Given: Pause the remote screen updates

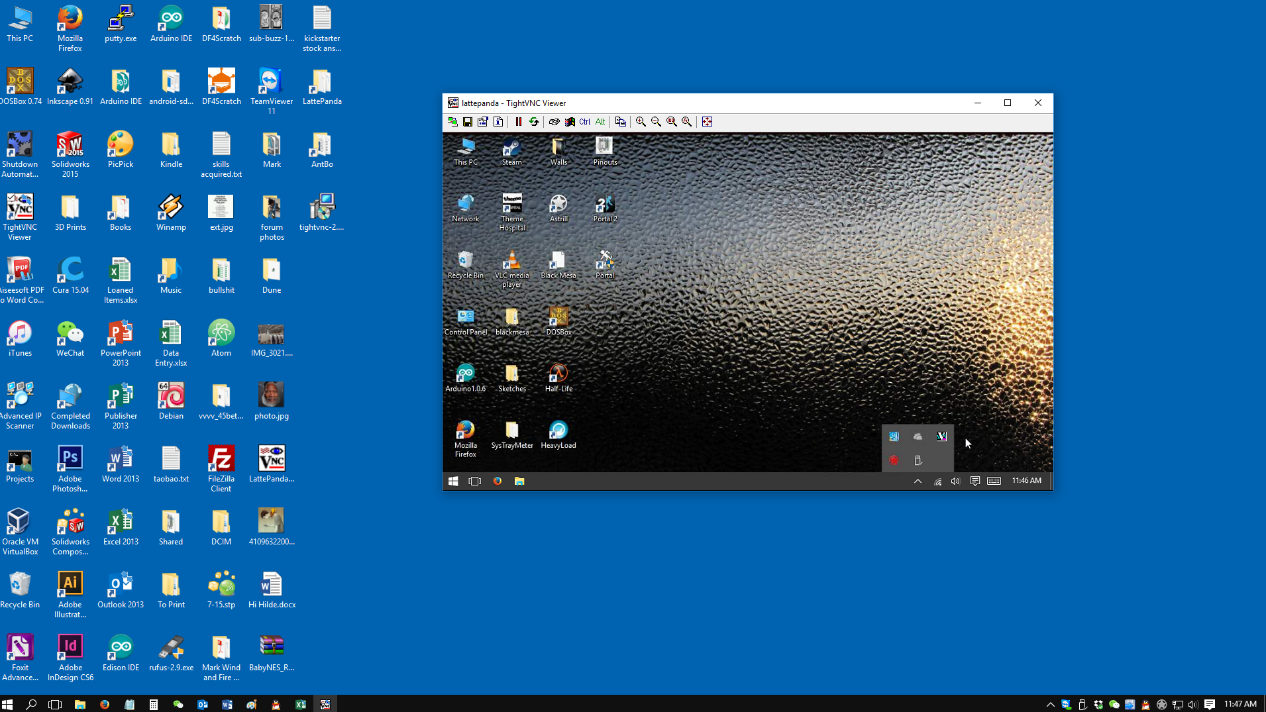Looking at the screenshot, I should [518, 122].
